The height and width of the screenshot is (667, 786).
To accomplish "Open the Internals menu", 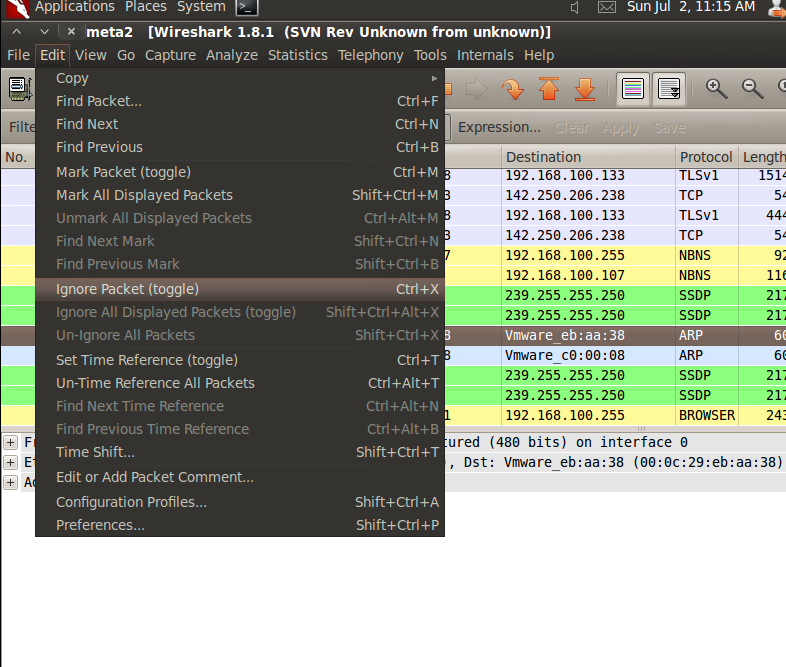I will point(485,55).
